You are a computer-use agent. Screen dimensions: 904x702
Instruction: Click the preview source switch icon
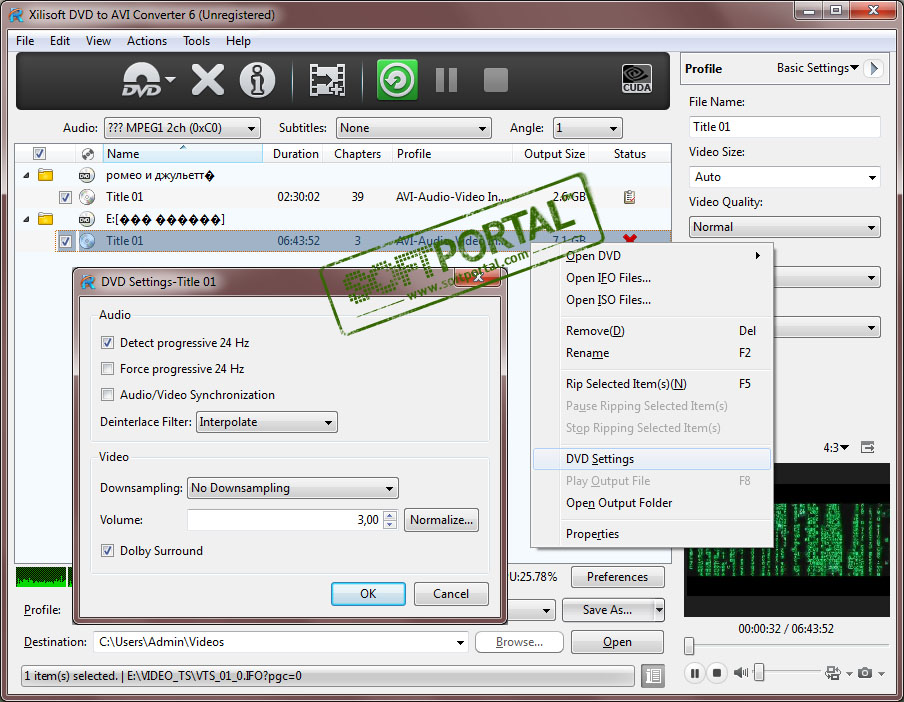833,673
